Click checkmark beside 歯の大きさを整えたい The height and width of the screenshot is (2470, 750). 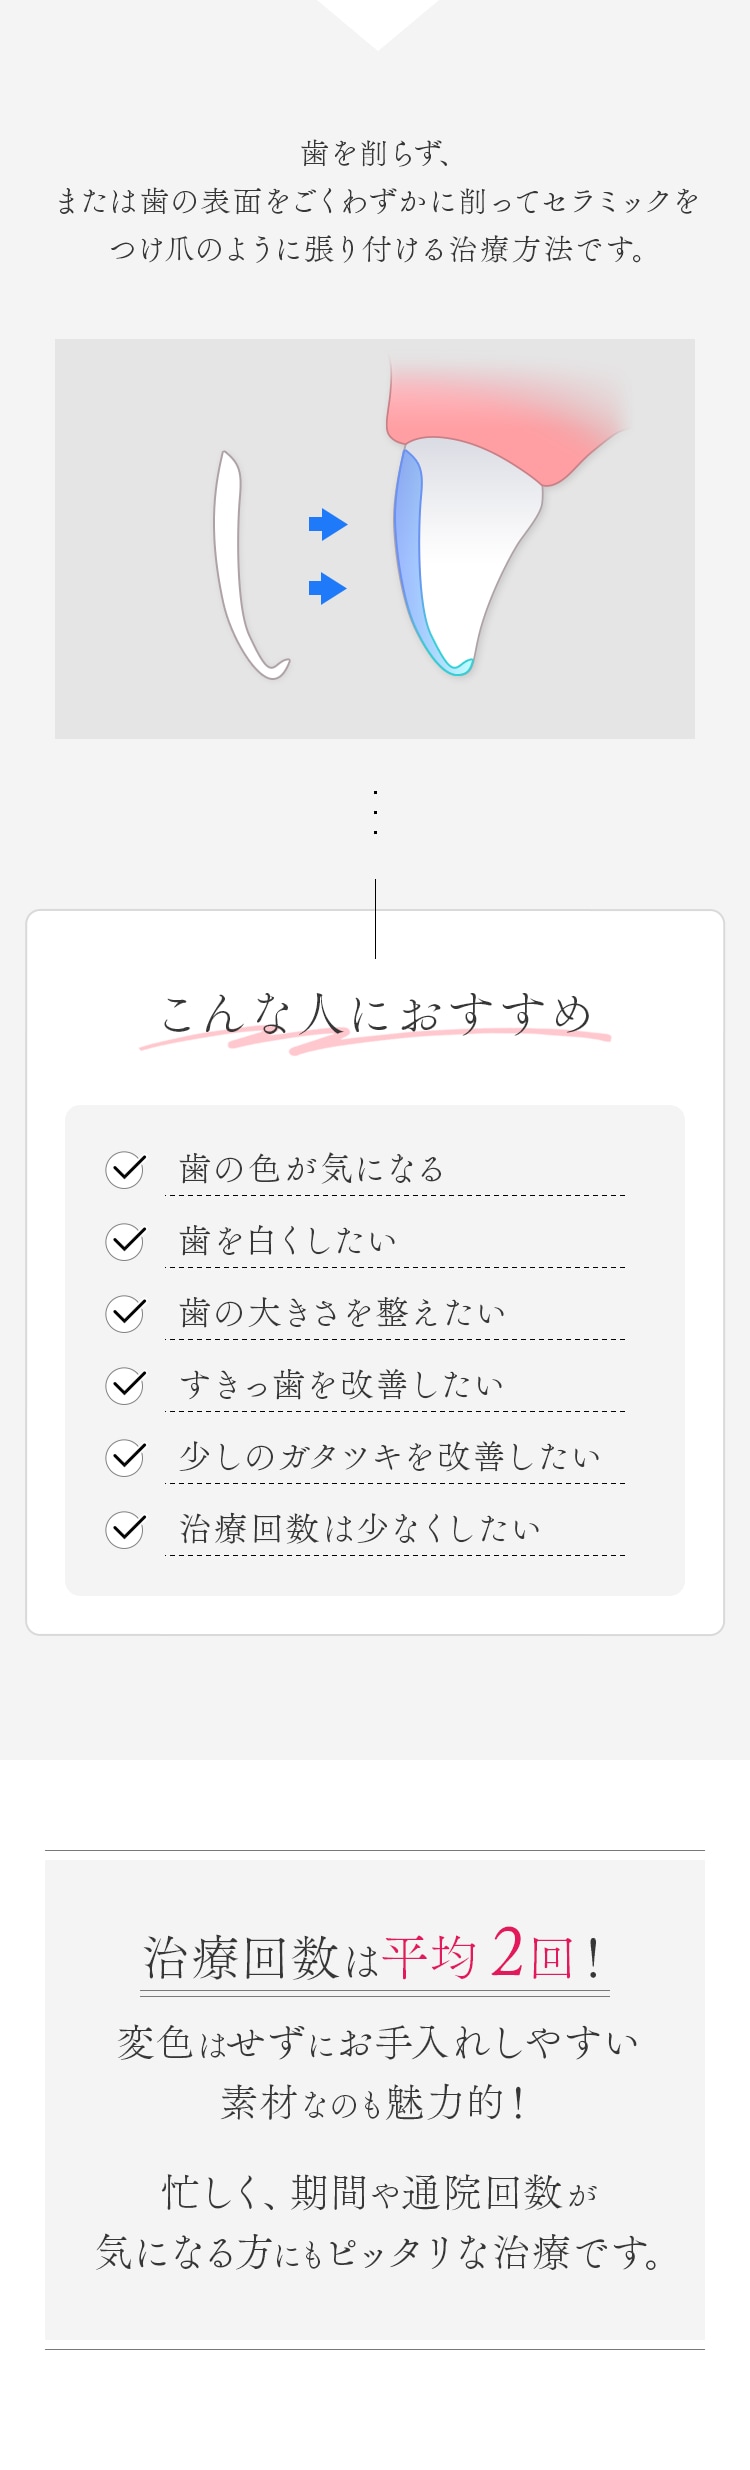(126, 1313)
